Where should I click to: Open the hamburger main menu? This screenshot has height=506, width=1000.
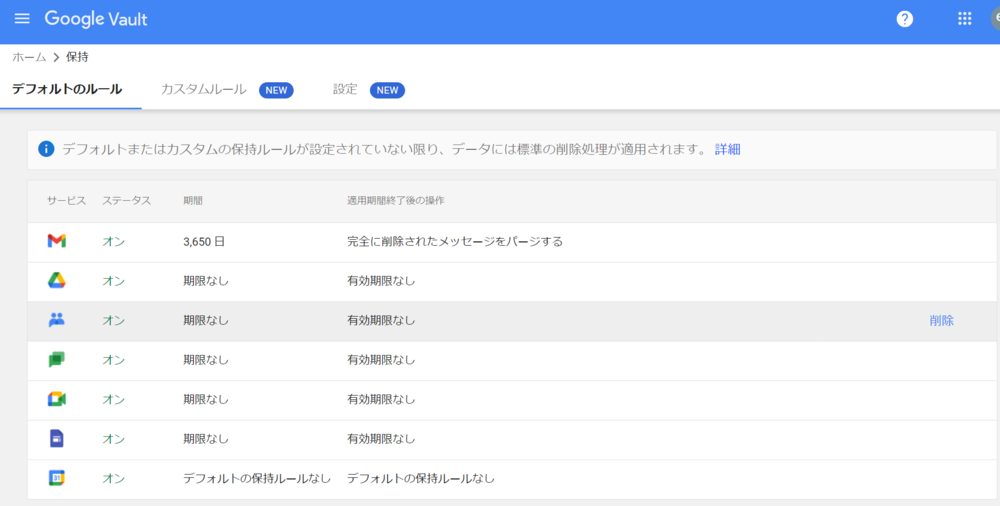[x=22, y=19]
